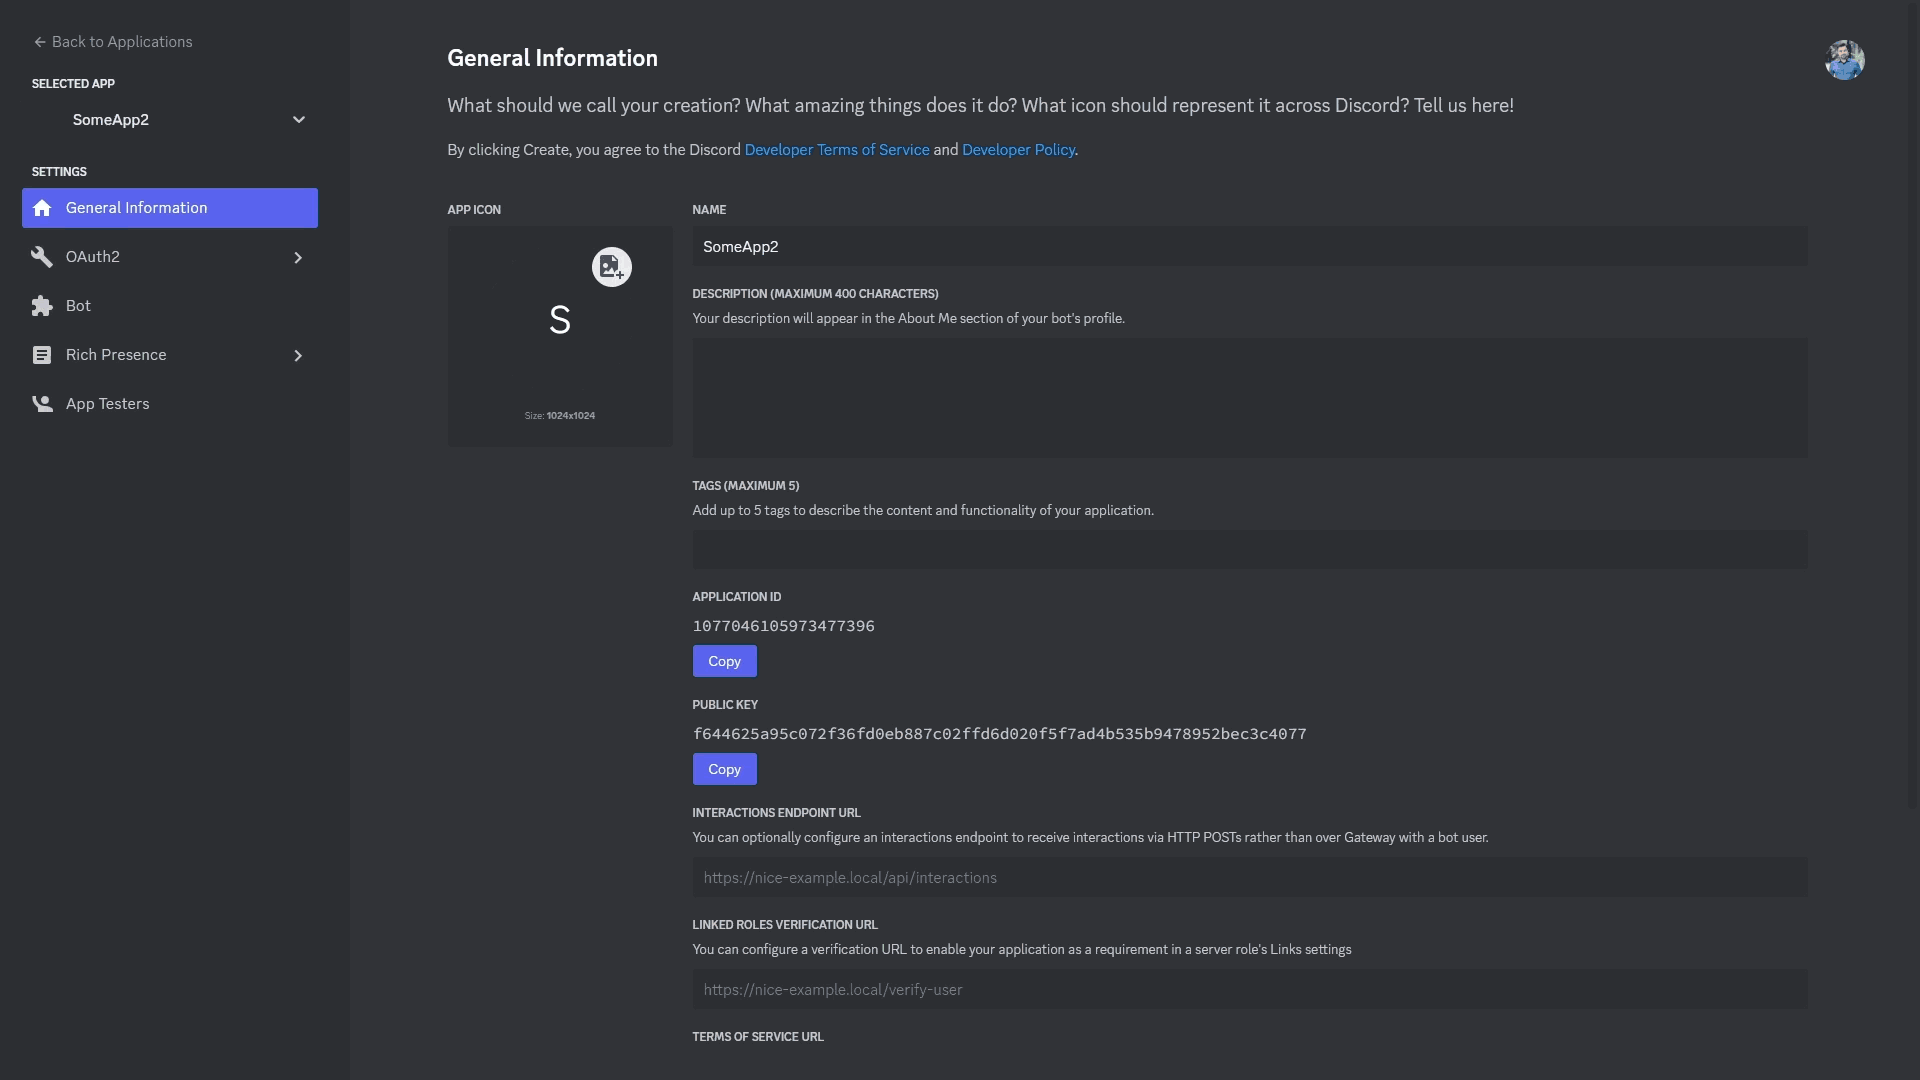Click the Bot puzzle piece icon
Viewport: 1920px width, 1080px height.
click(40, 306)
